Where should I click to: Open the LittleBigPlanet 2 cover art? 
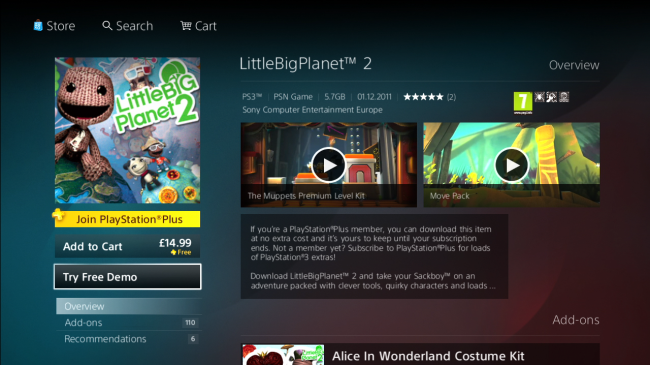(127, 130)
